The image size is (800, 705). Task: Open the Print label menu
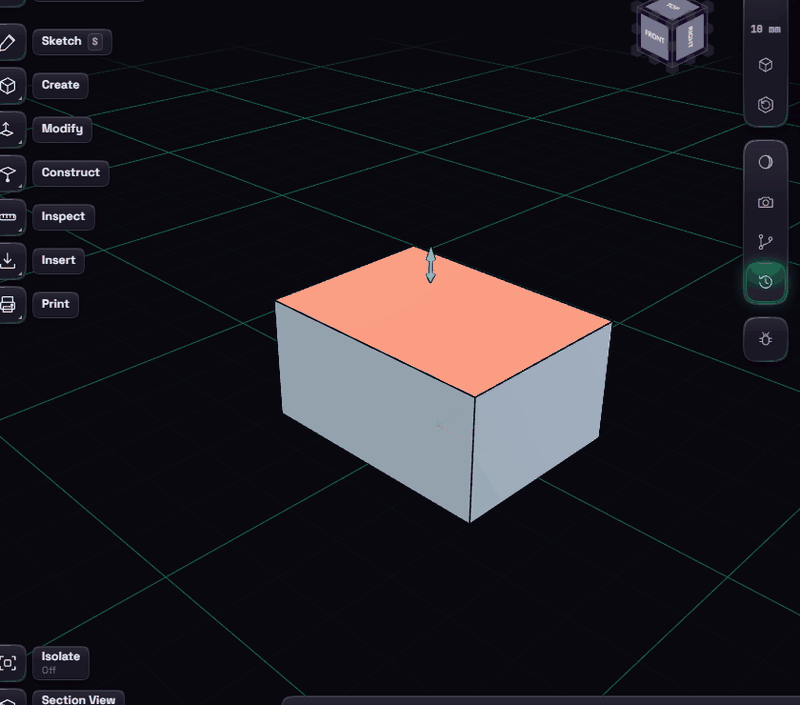[55, 305]
